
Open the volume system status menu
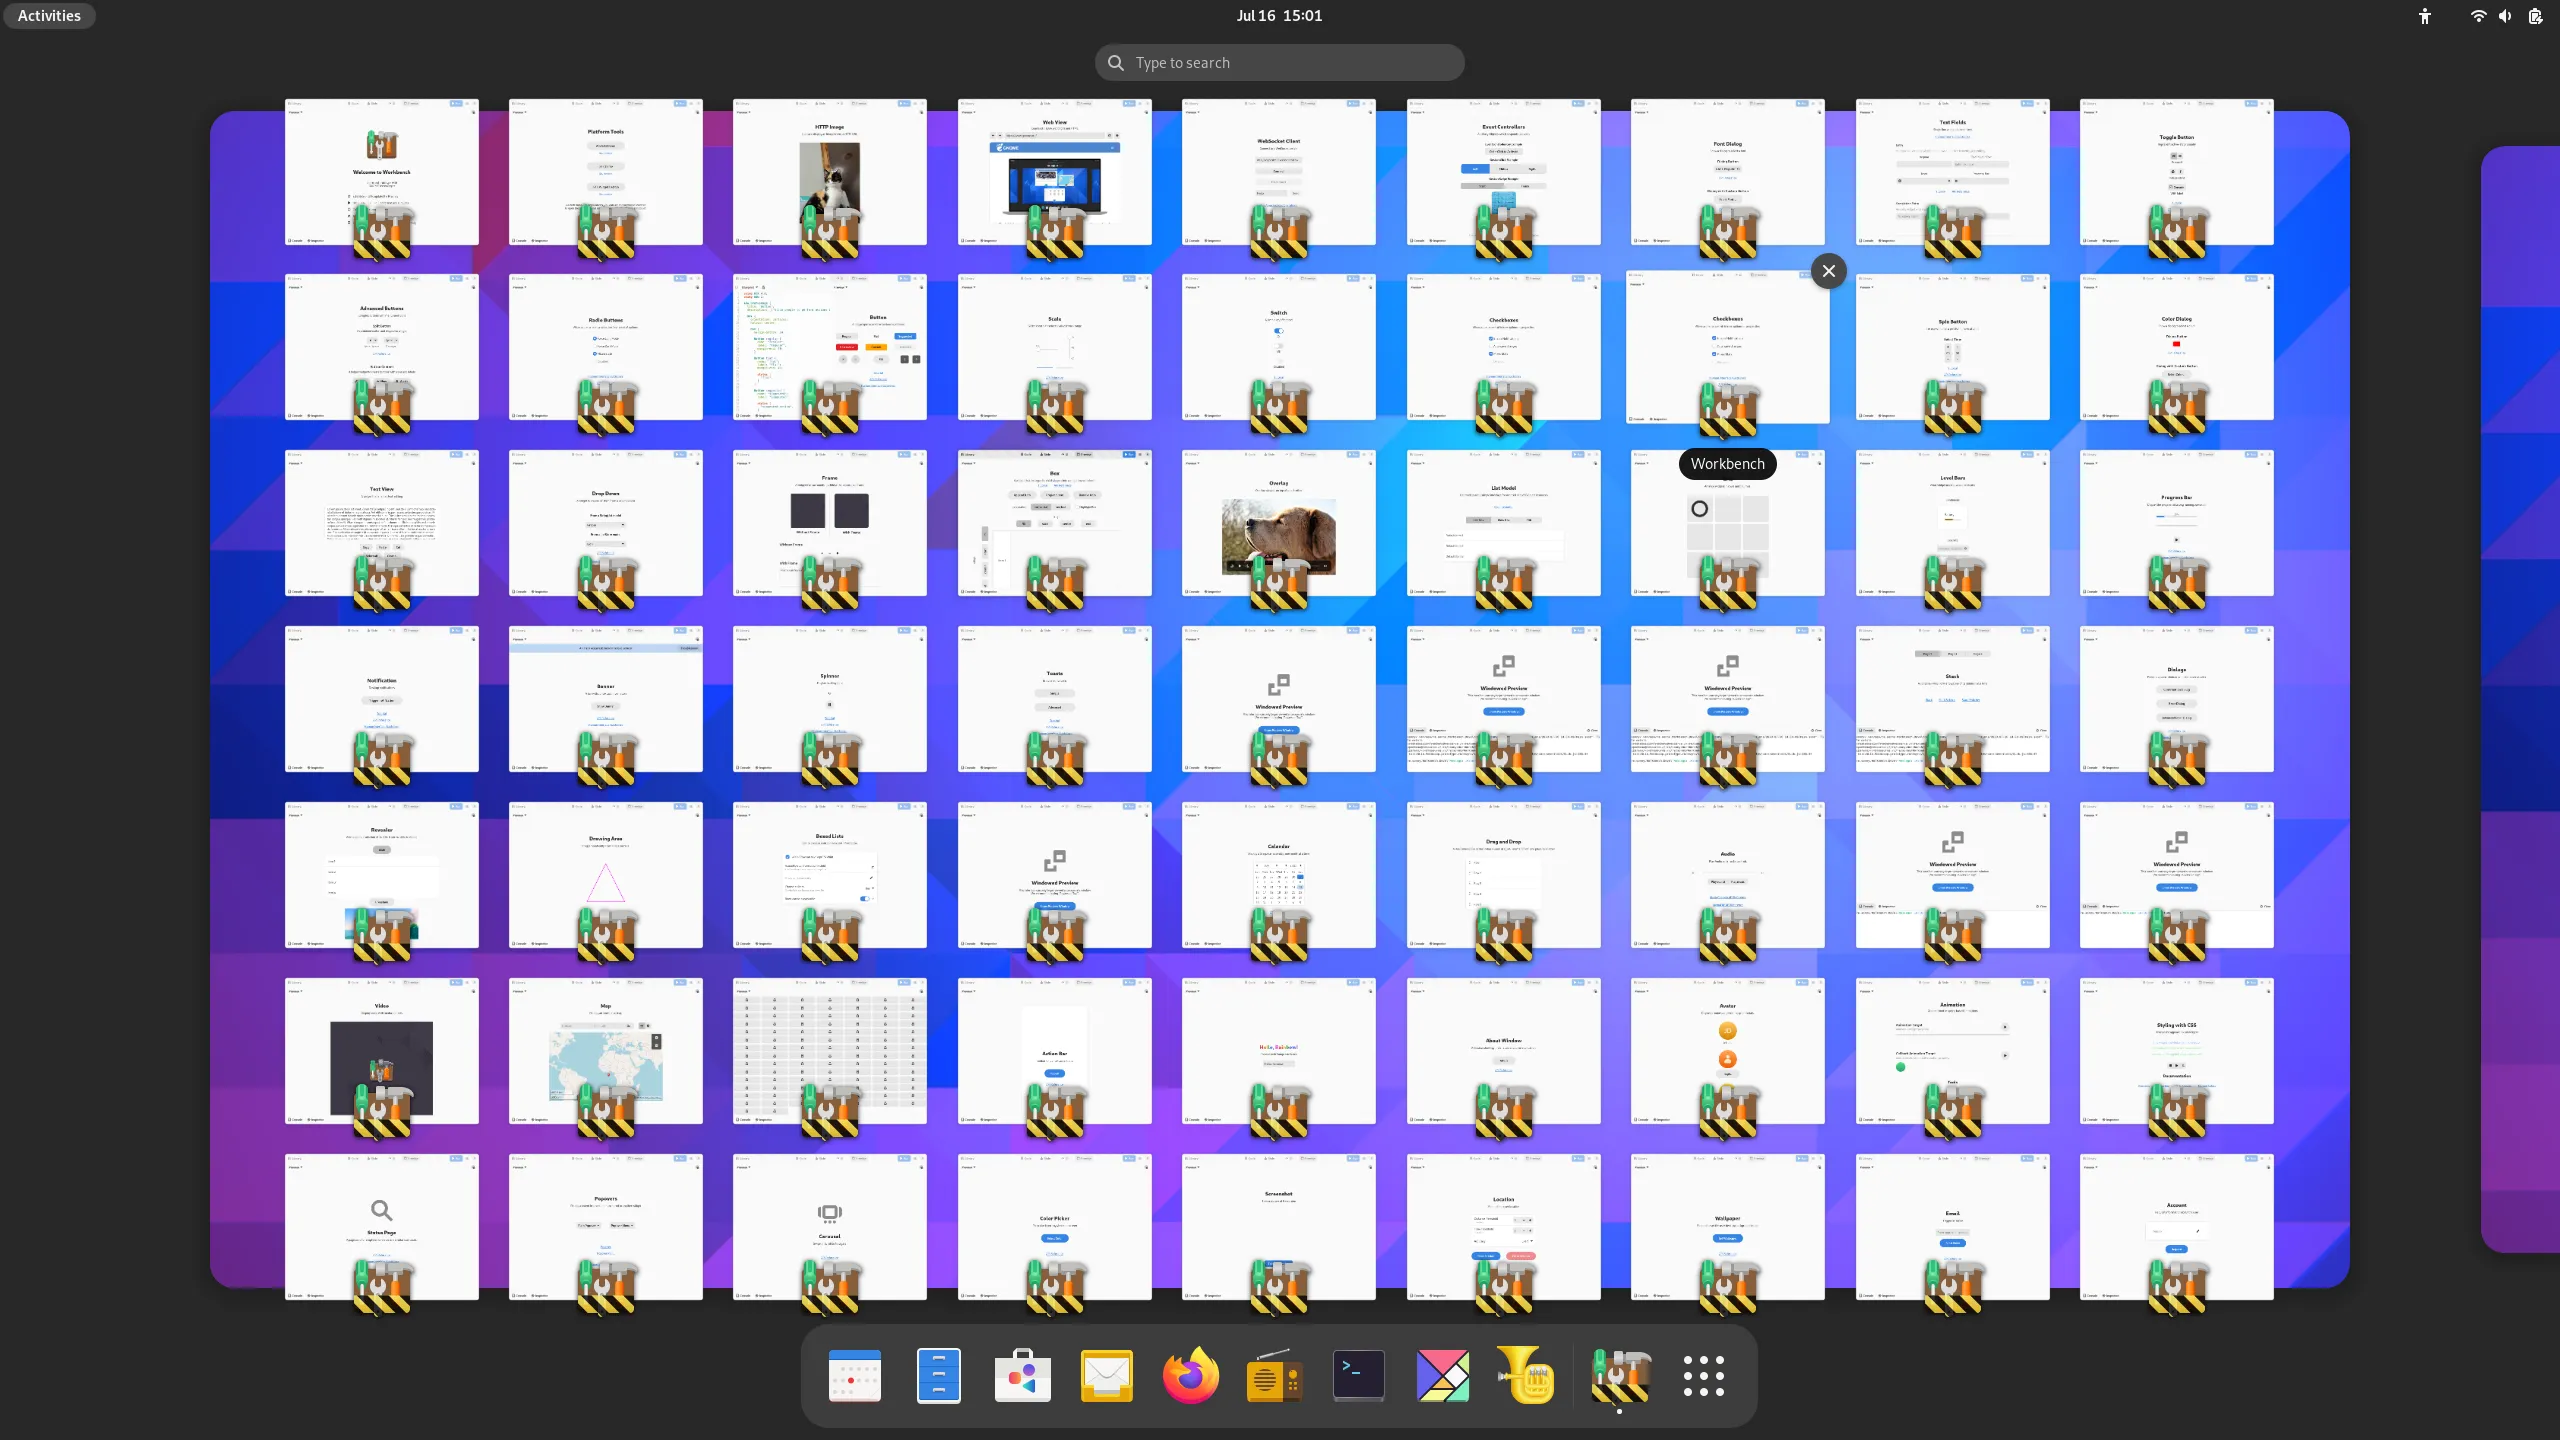pyautogui.click(x=2504, y=16)
